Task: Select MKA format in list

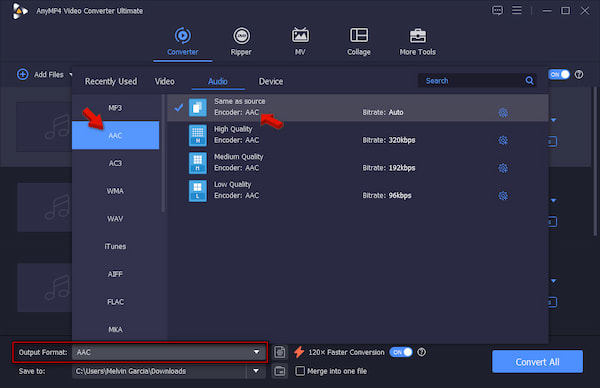Action: [x=115, y=329]
